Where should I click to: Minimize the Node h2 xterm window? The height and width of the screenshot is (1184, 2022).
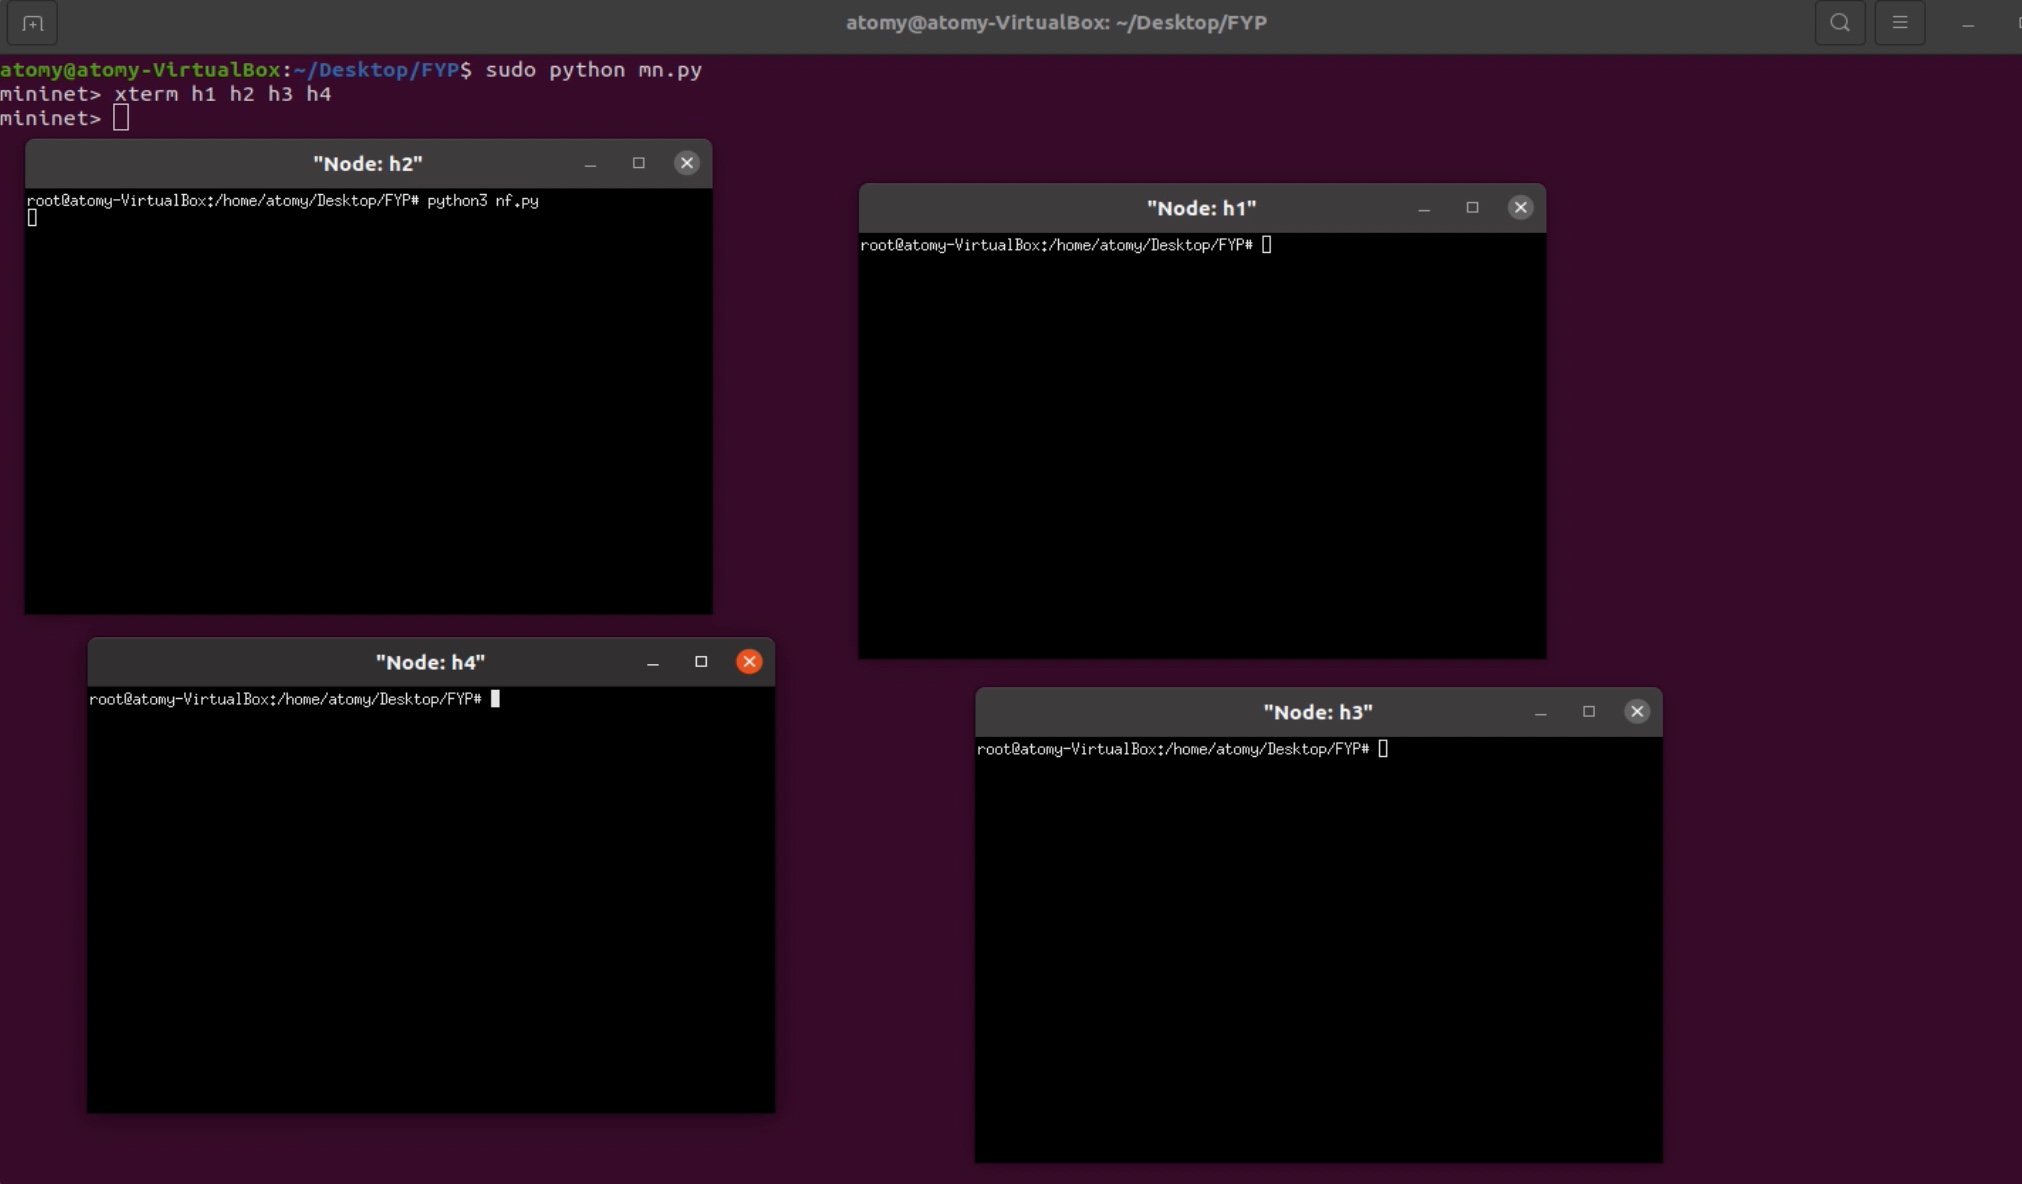(591, 164)
